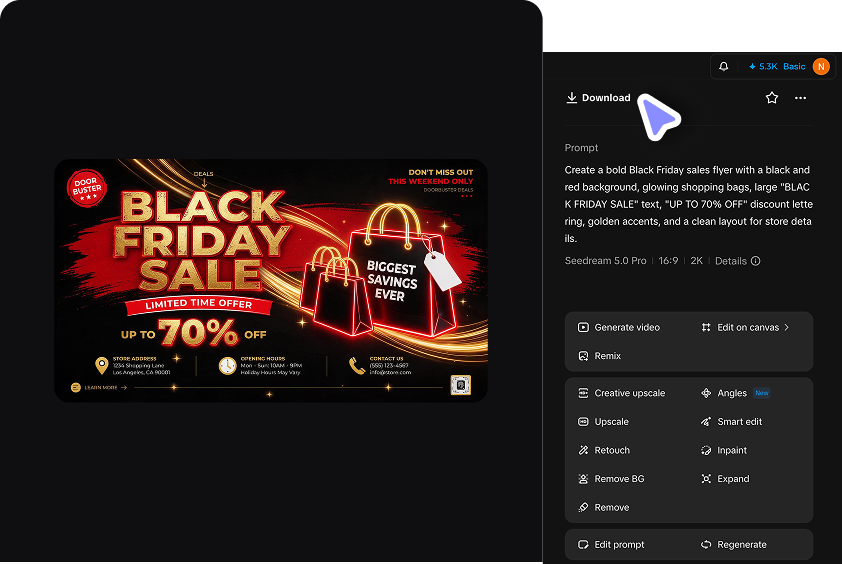The image size is (842, 564).
Task: Click the Smart edit wand icon
Action: (x=706, y=422)
